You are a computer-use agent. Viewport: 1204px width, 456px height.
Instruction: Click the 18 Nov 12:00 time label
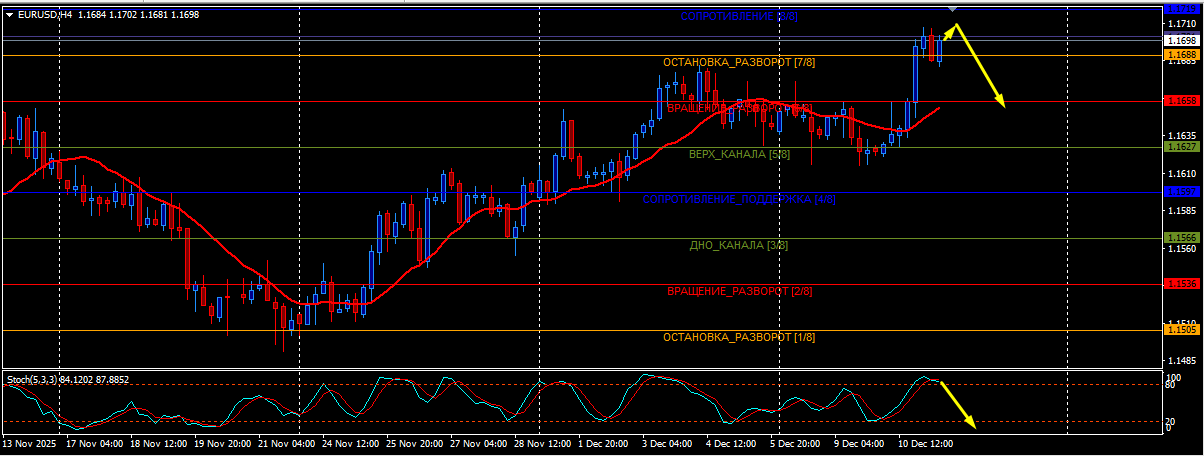coord(161,442)
